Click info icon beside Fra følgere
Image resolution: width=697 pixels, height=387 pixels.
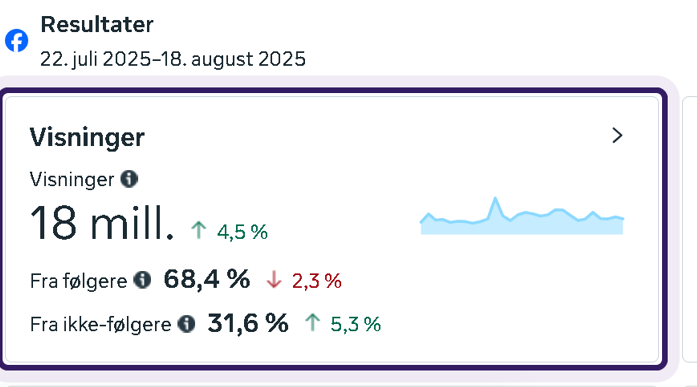(143, 280)
